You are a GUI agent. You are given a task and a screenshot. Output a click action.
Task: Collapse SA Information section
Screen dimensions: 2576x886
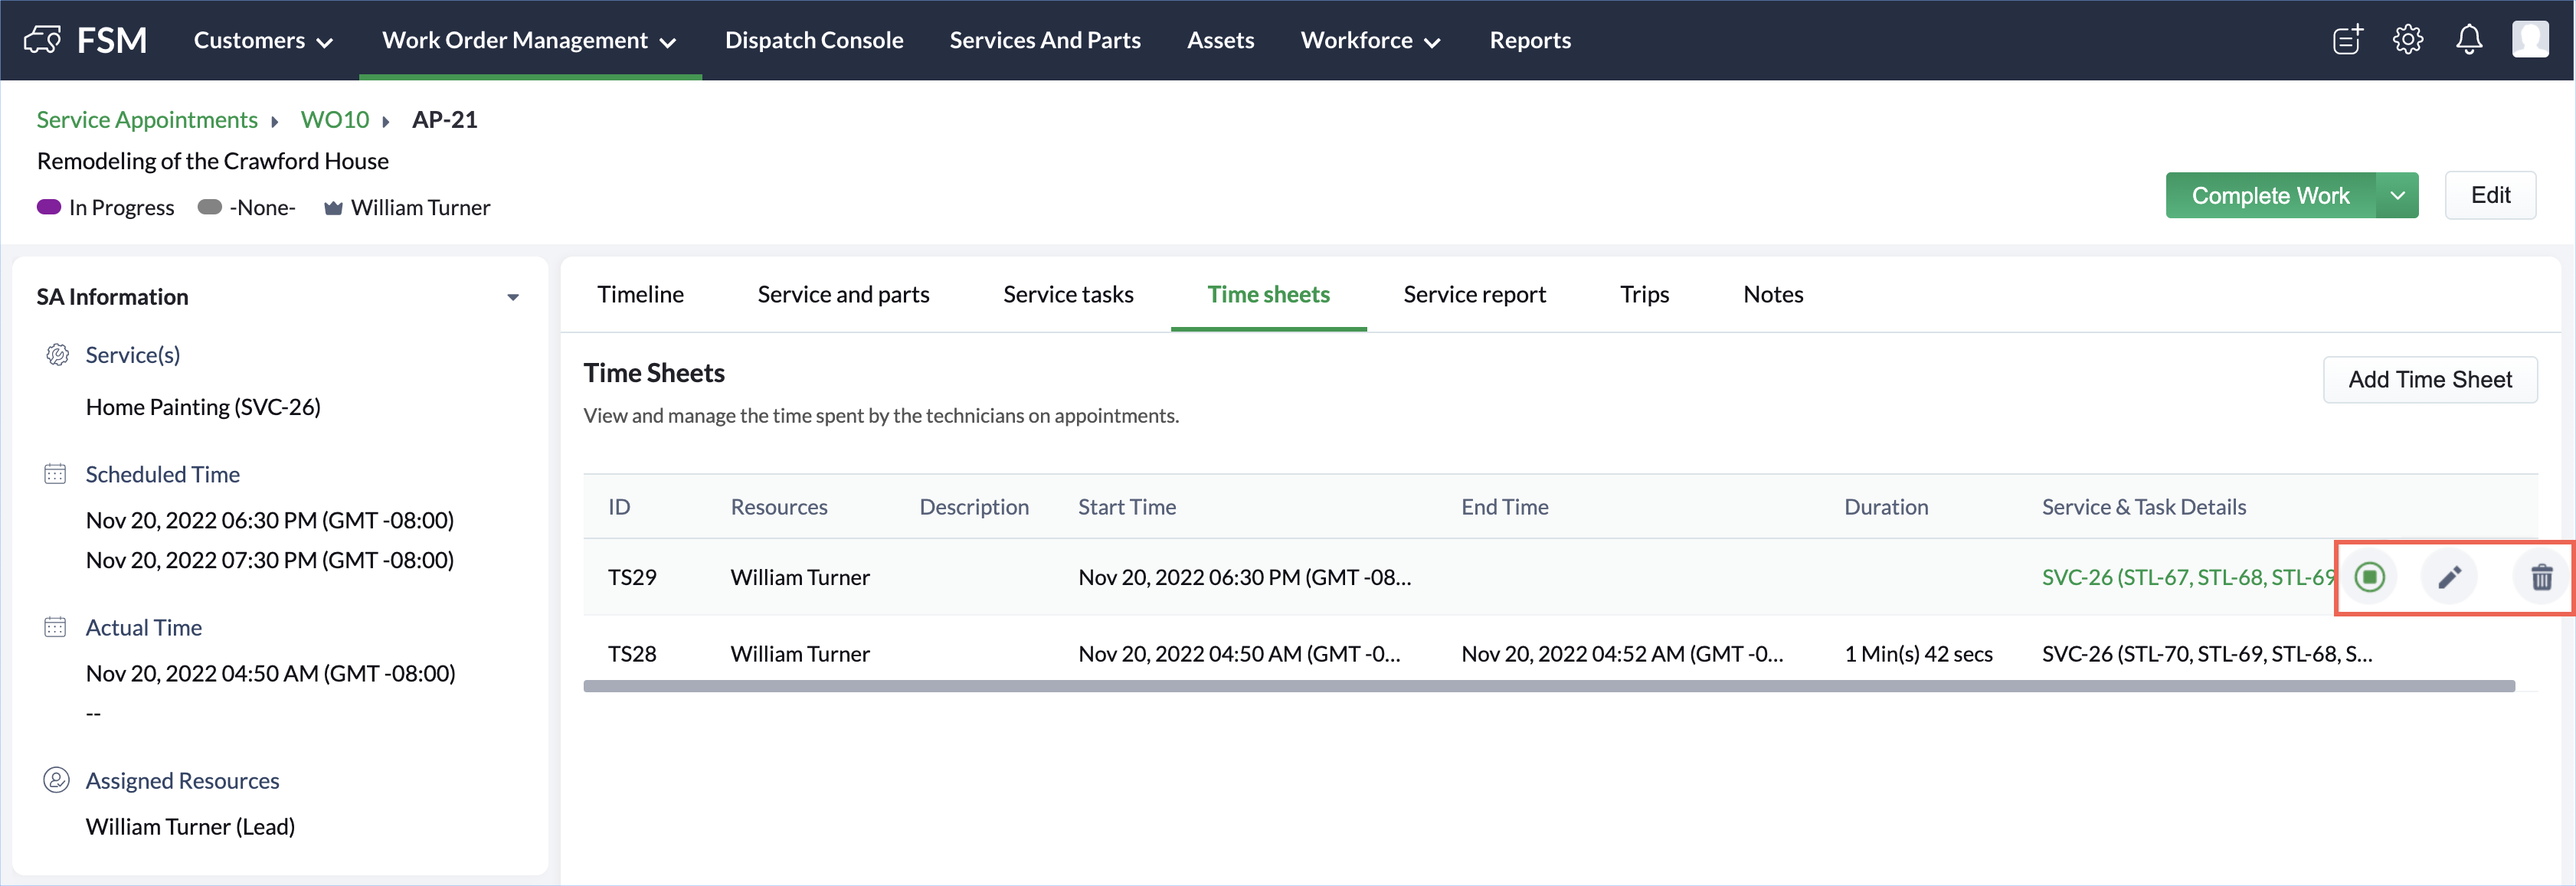tap(513, 297)
